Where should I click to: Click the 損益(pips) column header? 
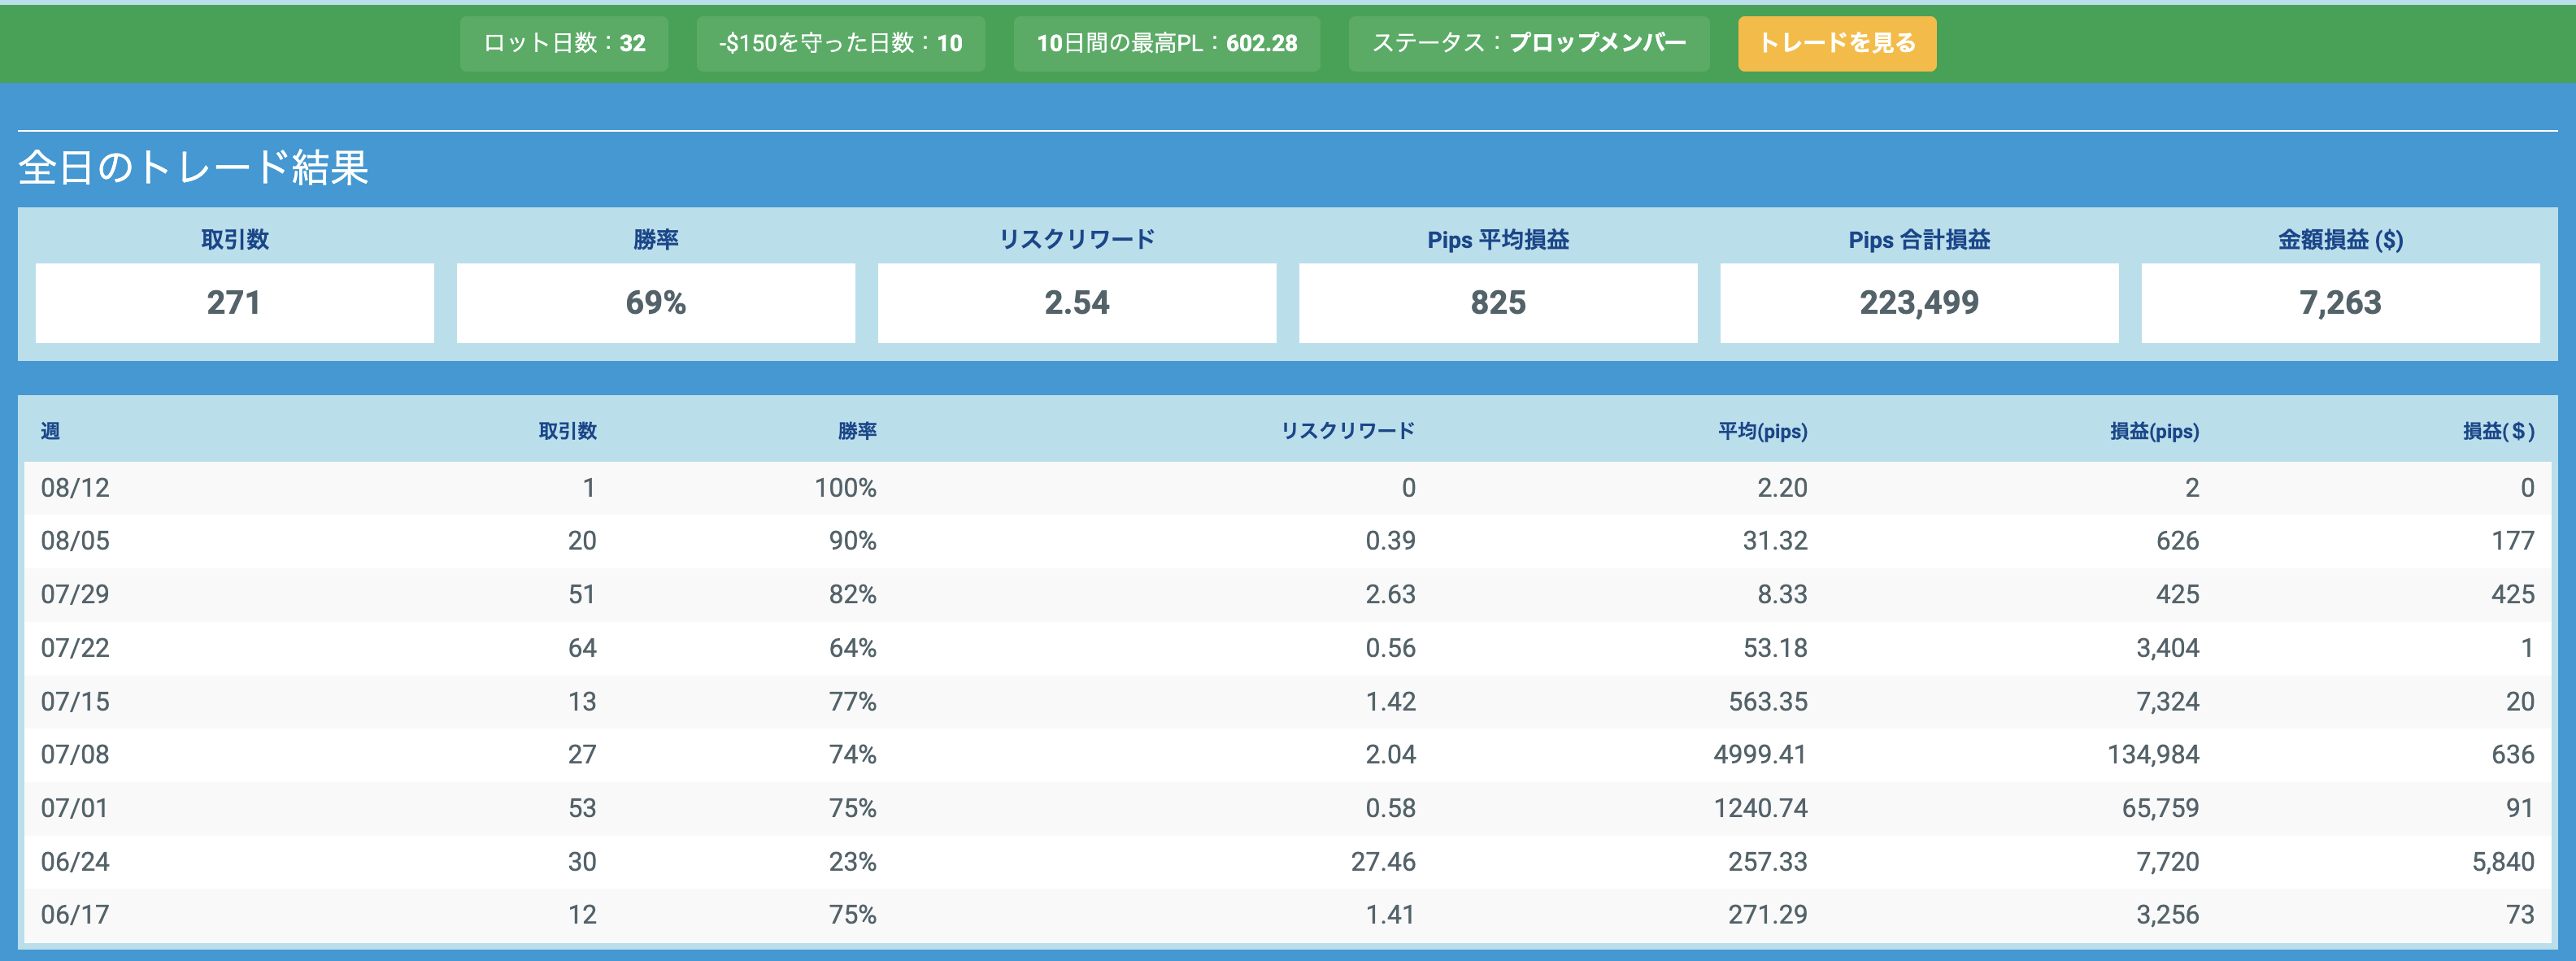coord(2154,431)
